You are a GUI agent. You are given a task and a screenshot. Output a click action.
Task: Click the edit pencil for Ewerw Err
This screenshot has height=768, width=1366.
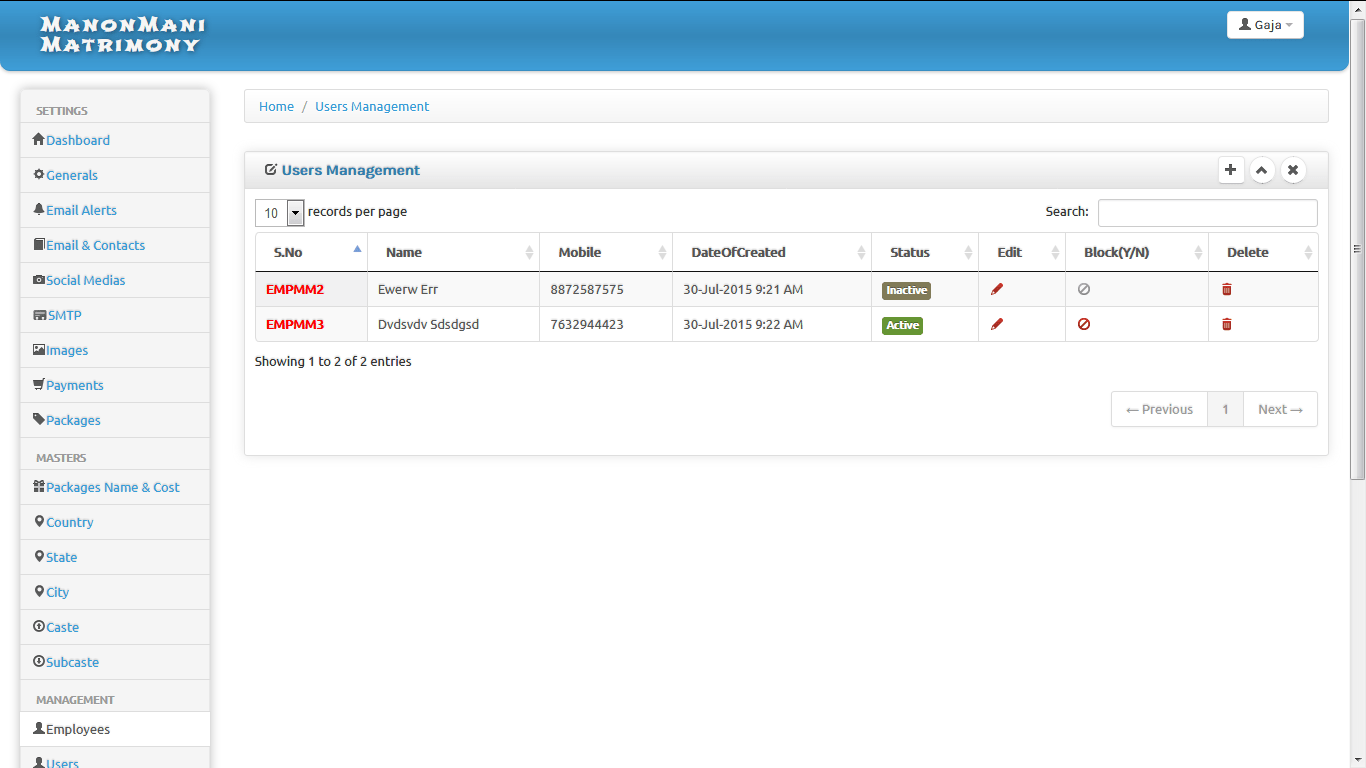click(x=997, y=289)
